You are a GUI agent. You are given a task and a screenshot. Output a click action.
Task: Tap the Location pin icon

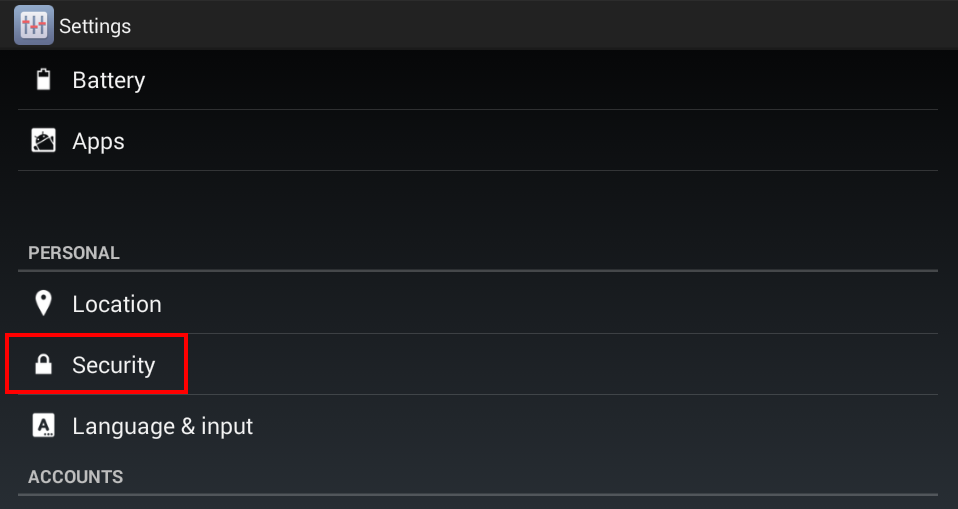pyautogui.click(x=43, y=303)
